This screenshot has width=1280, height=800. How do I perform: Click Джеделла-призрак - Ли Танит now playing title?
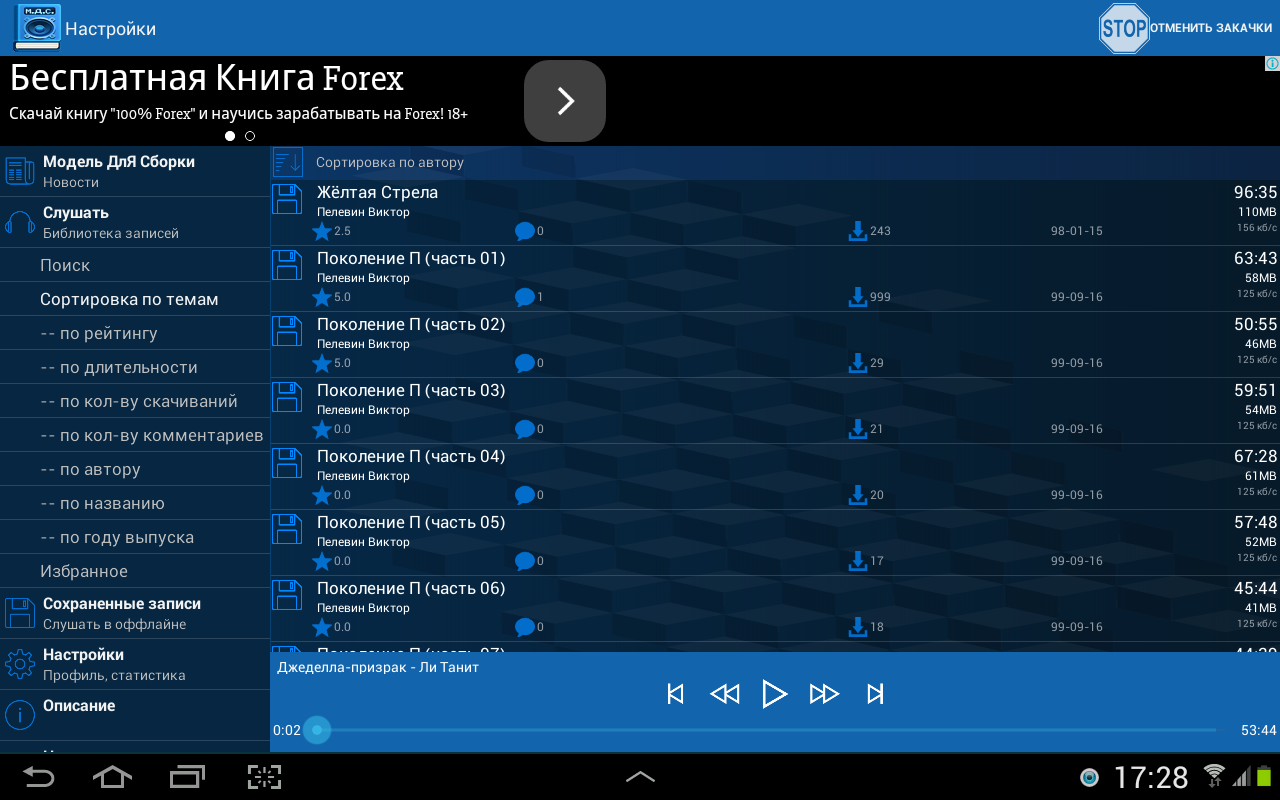click(378, 667)
